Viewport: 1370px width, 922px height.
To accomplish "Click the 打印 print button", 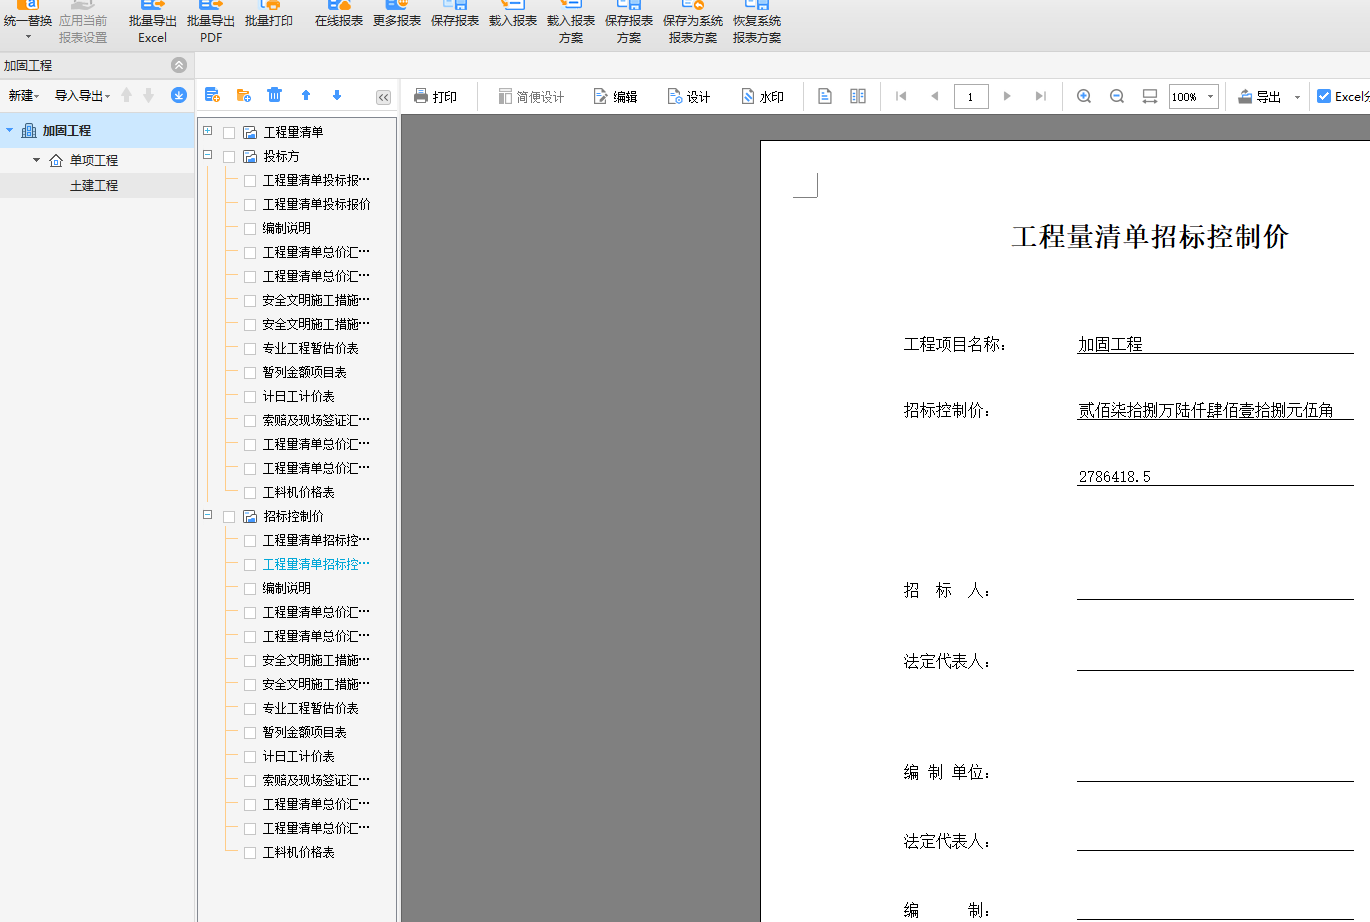I will pyautogui.click(x=435, y=96).
